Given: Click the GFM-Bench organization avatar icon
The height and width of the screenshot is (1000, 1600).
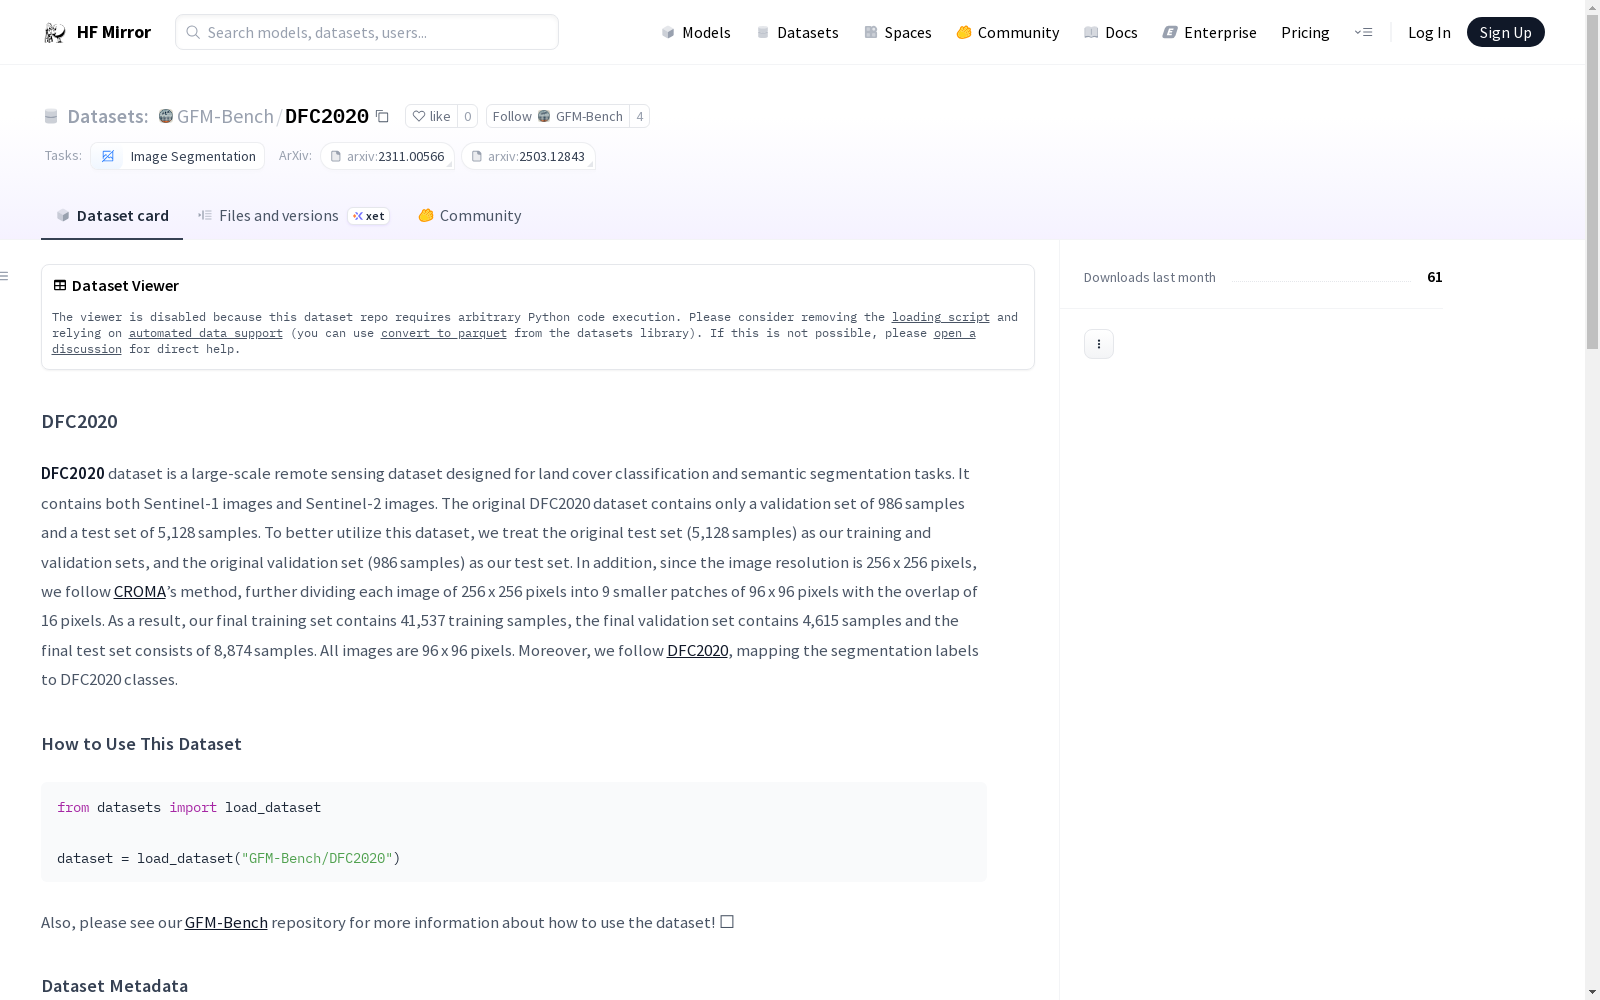Looking at the screenshot, I should (166, 116).
